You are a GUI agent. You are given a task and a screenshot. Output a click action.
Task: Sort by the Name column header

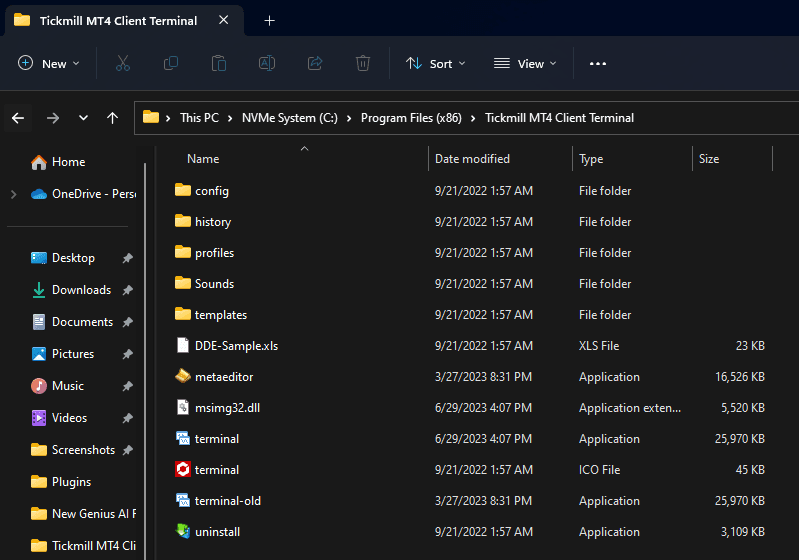203,159
